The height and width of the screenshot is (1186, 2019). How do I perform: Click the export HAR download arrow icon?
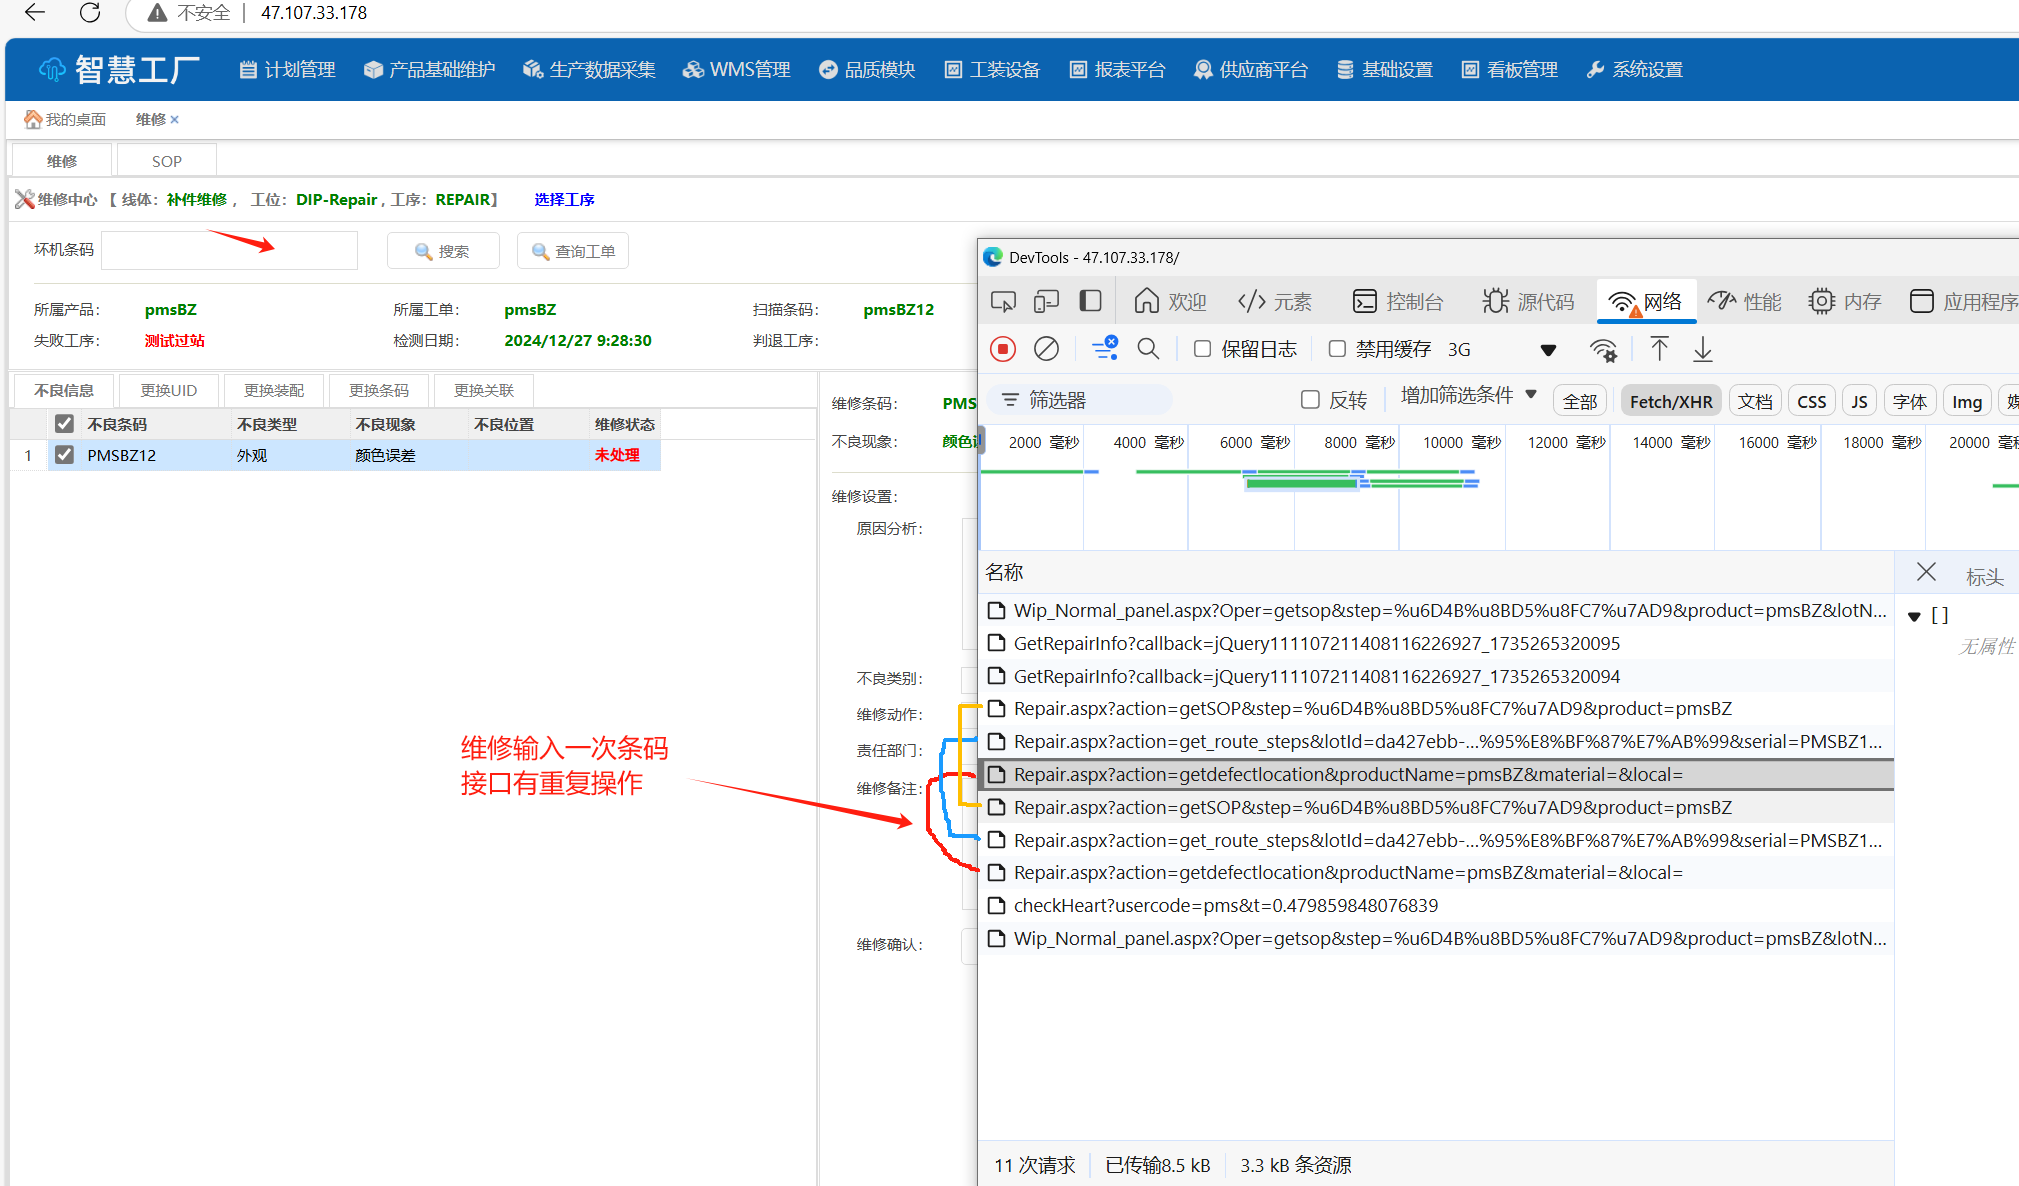click(x=1702, y=349)
